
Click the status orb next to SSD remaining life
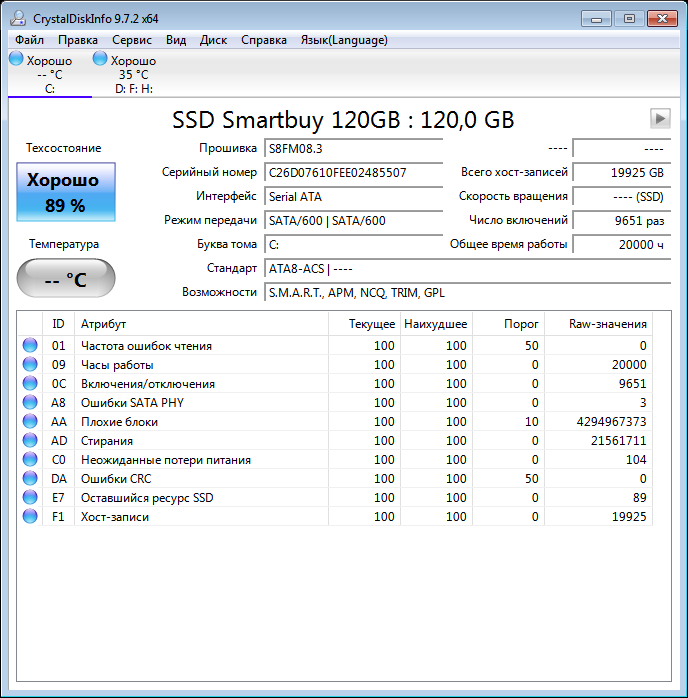point(29,498)
